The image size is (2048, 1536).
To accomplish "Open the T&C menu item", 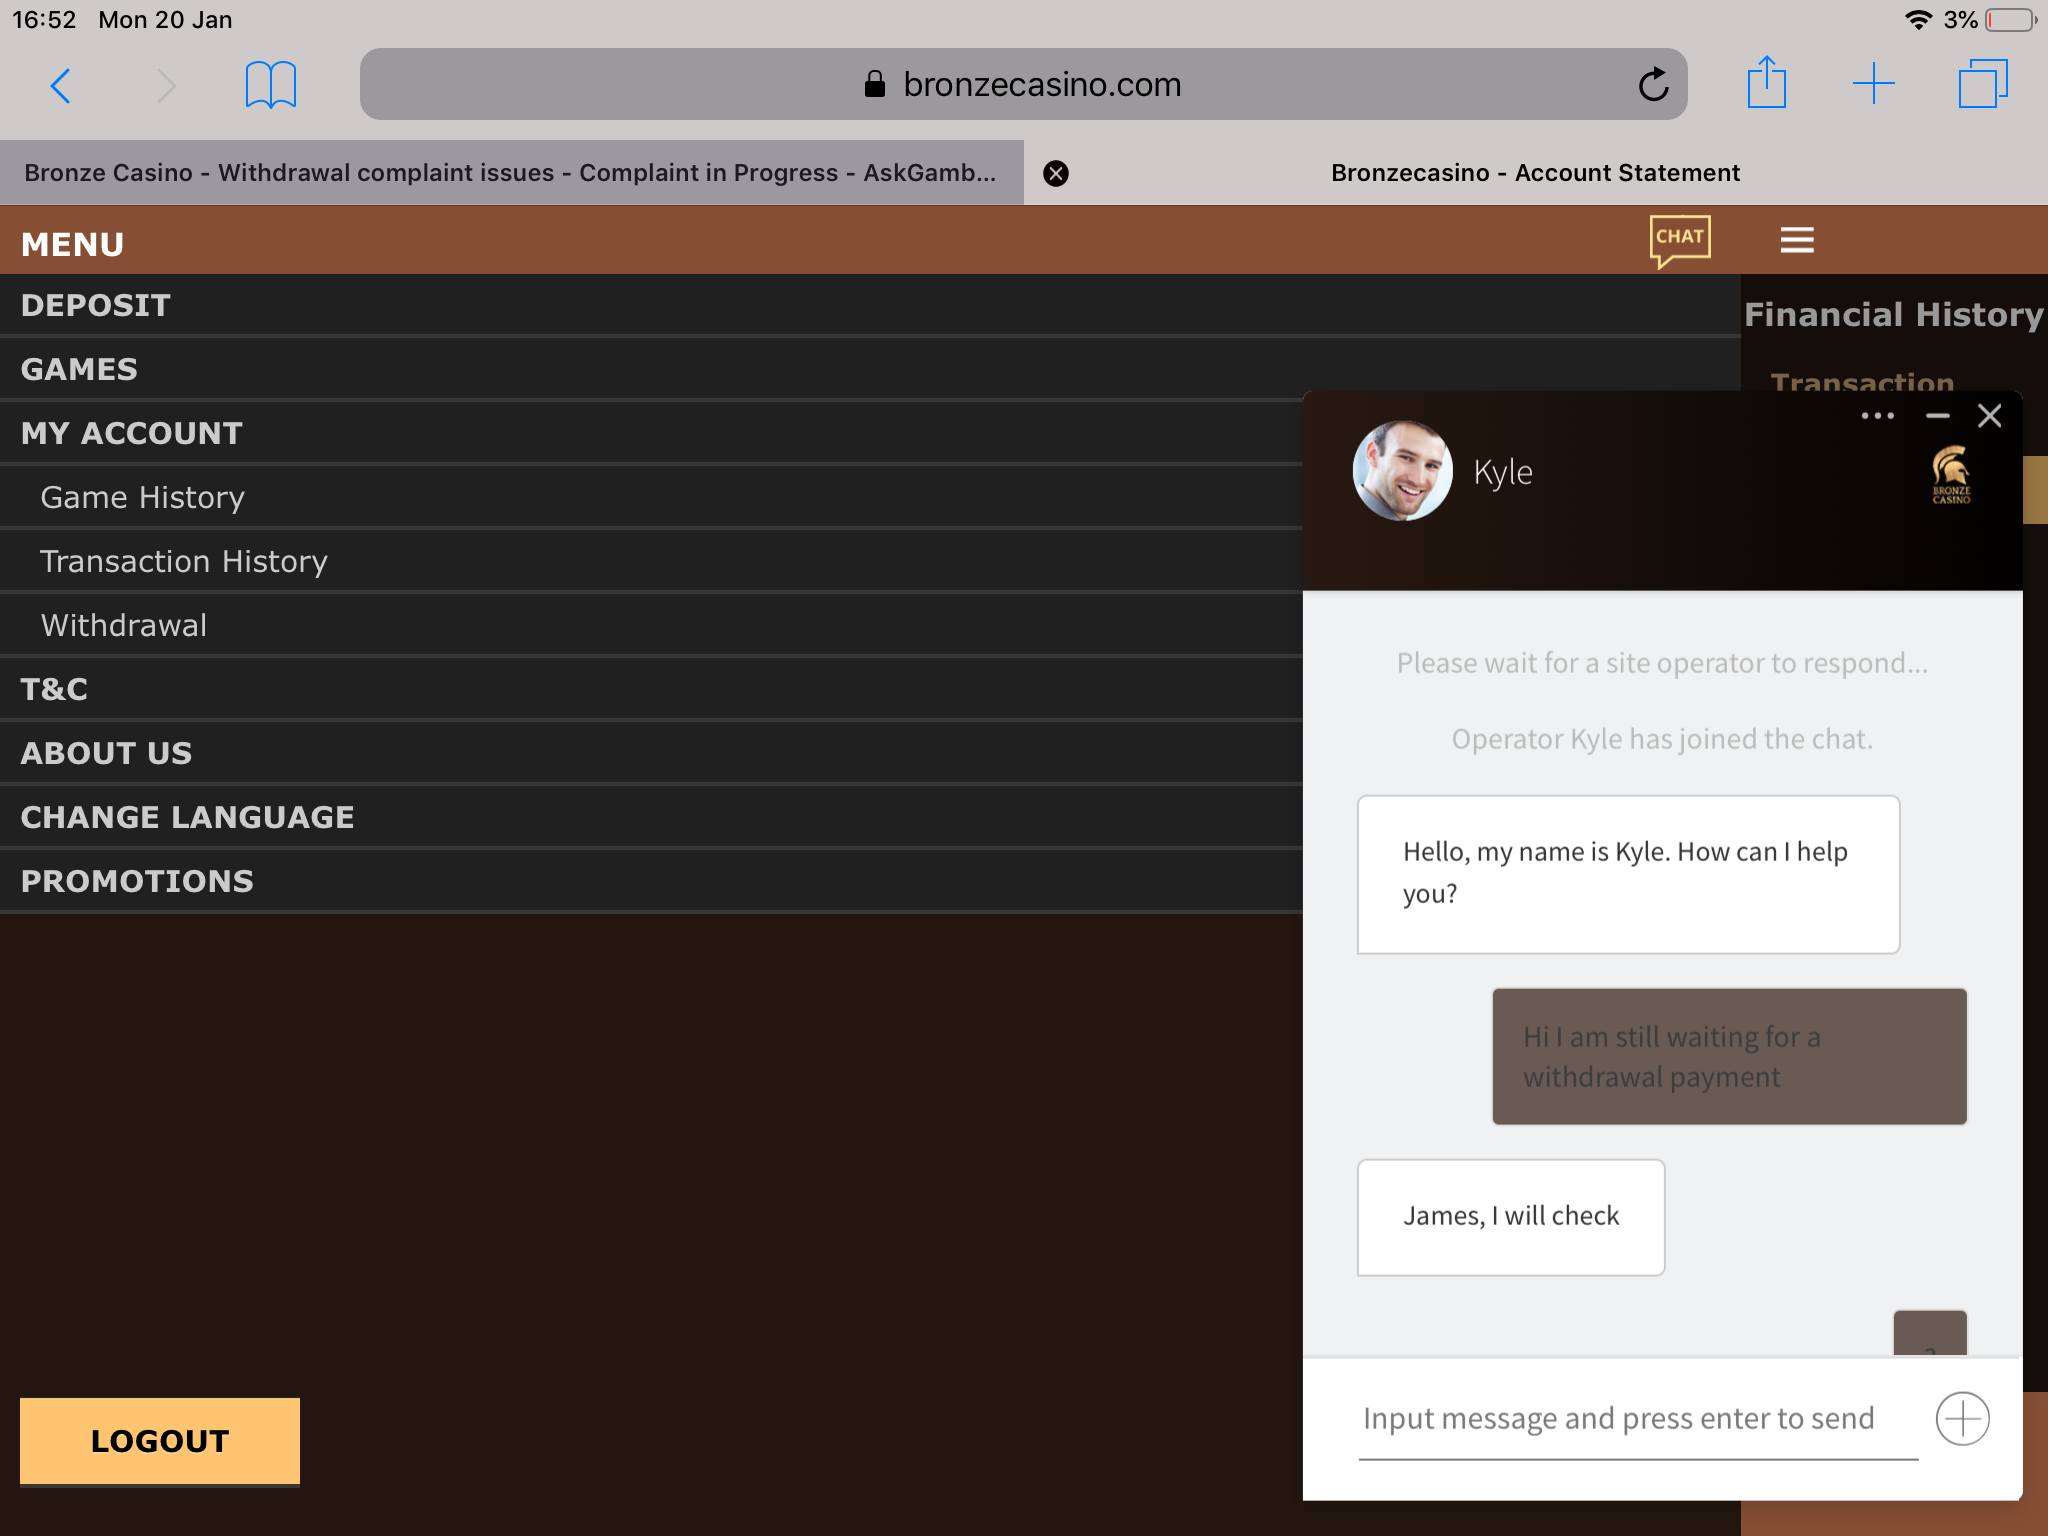I will [x=651, y=689].
